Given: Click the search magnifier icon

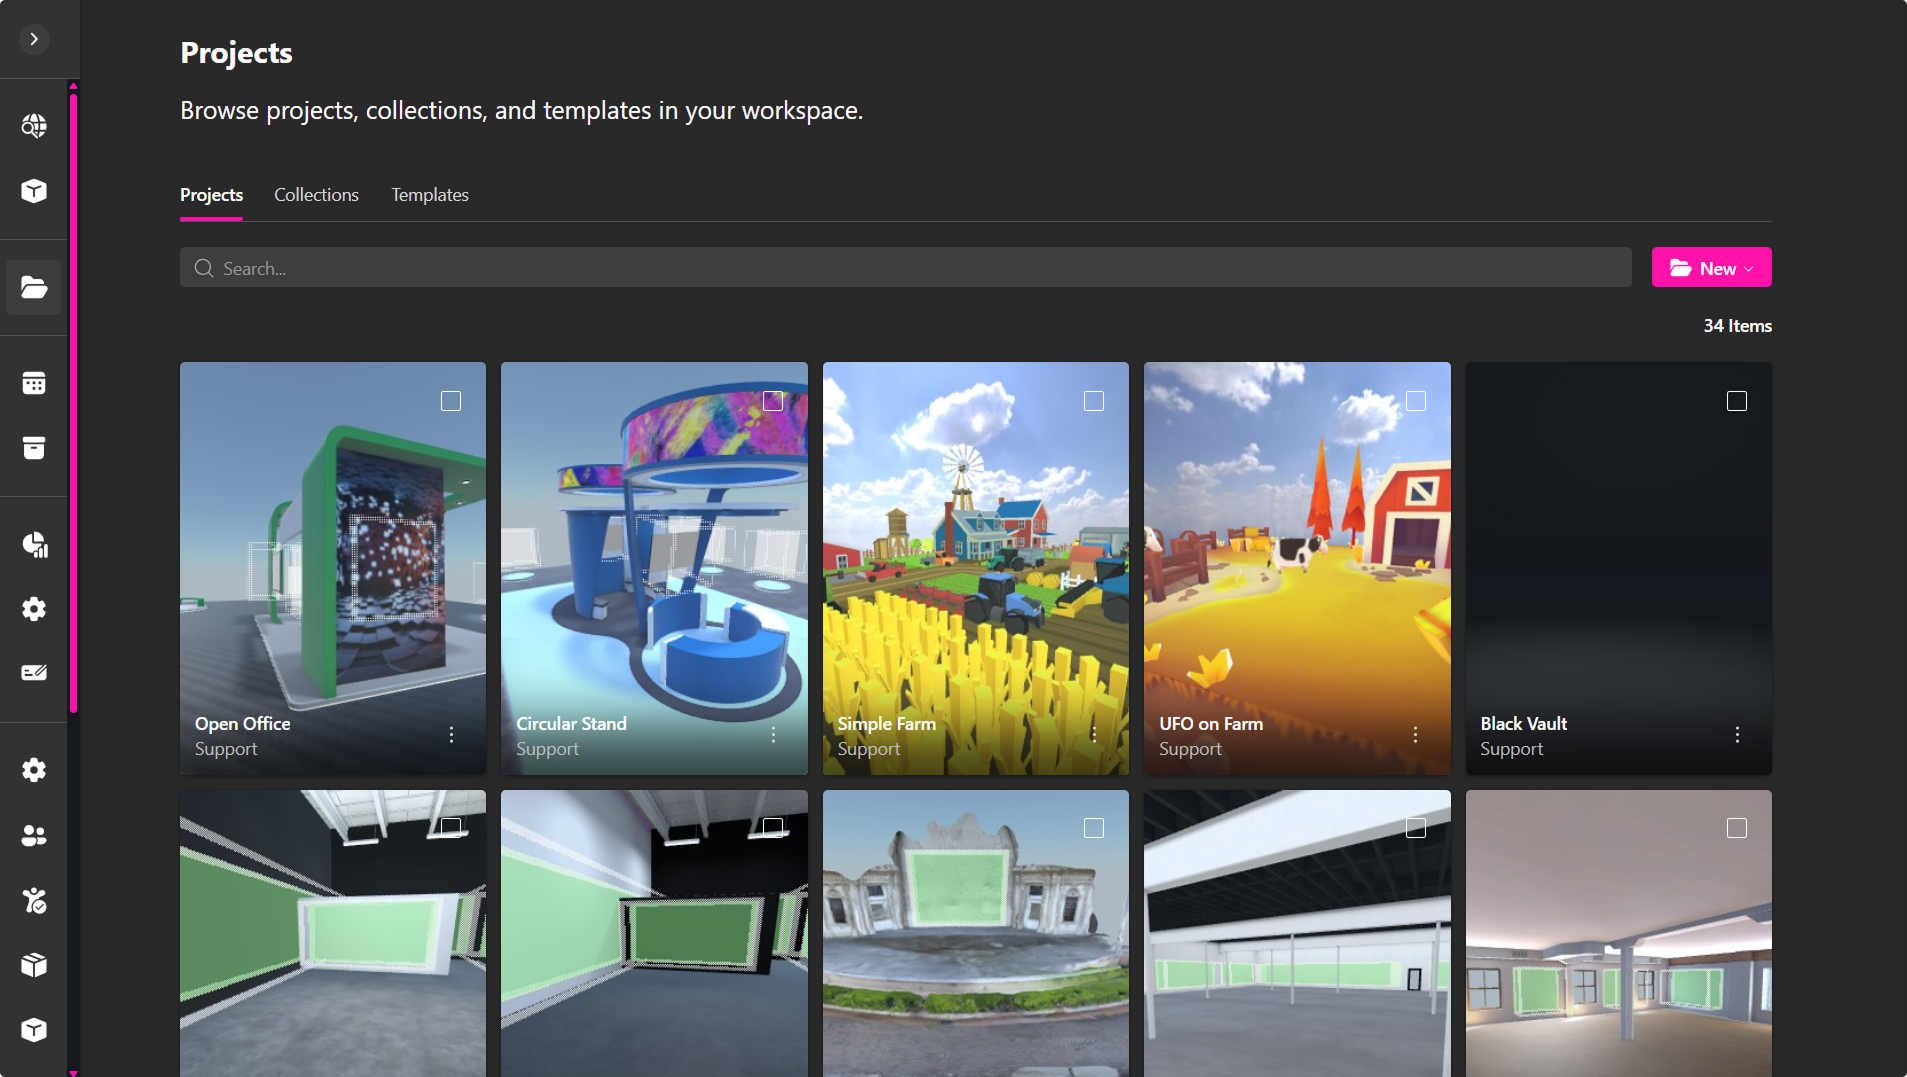Looking at the screenshot, I should pyautogui.click(x=204, y=268).
